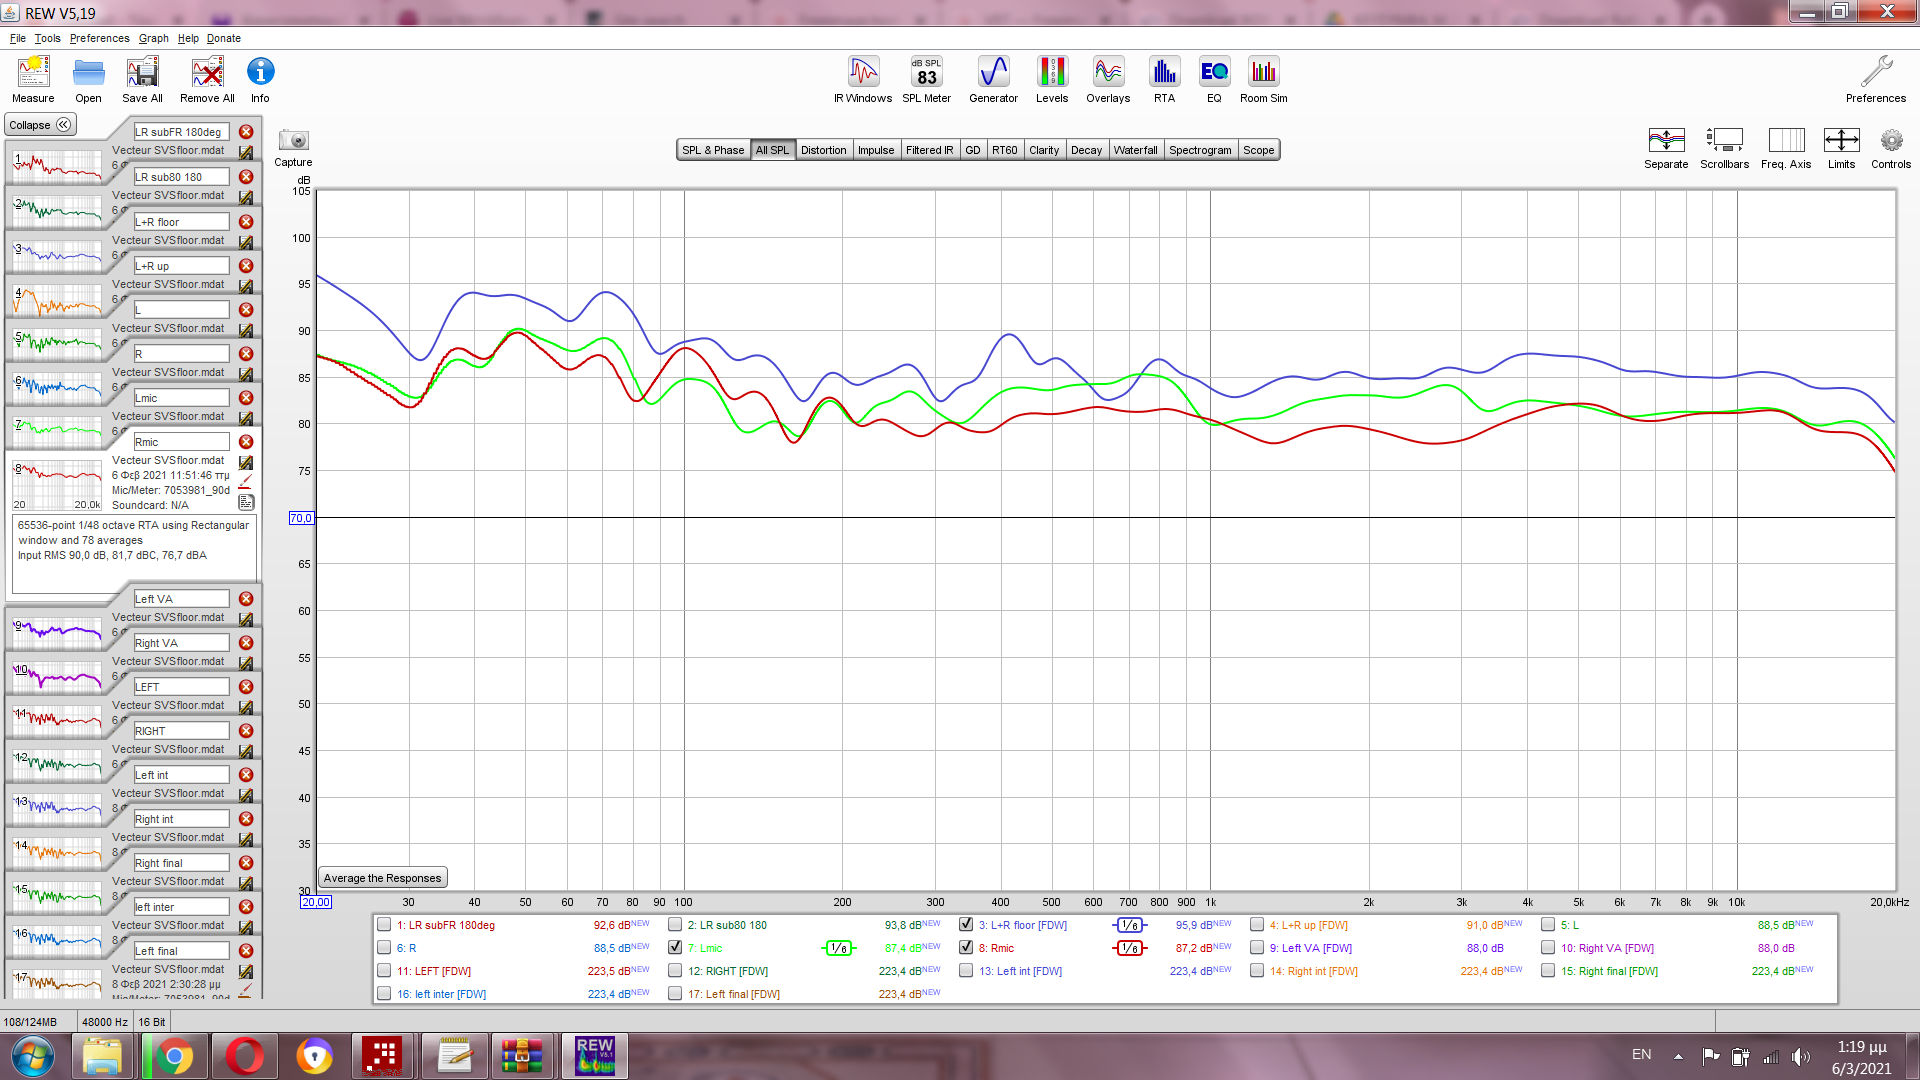
Task: Open graph Controls gear
Action: [1891, 148]
